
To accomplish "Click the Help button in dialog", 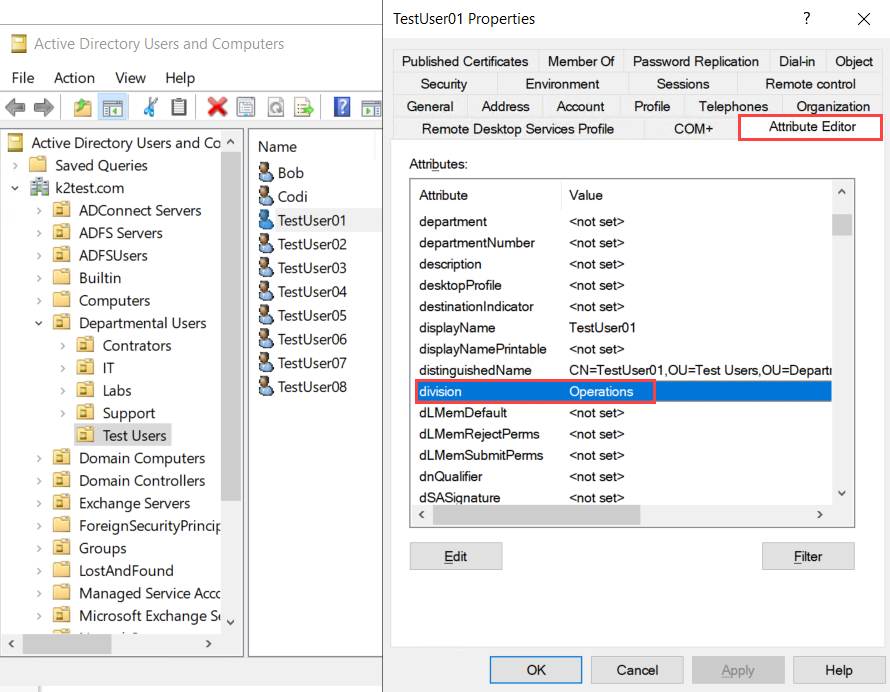I will (838, 670).
